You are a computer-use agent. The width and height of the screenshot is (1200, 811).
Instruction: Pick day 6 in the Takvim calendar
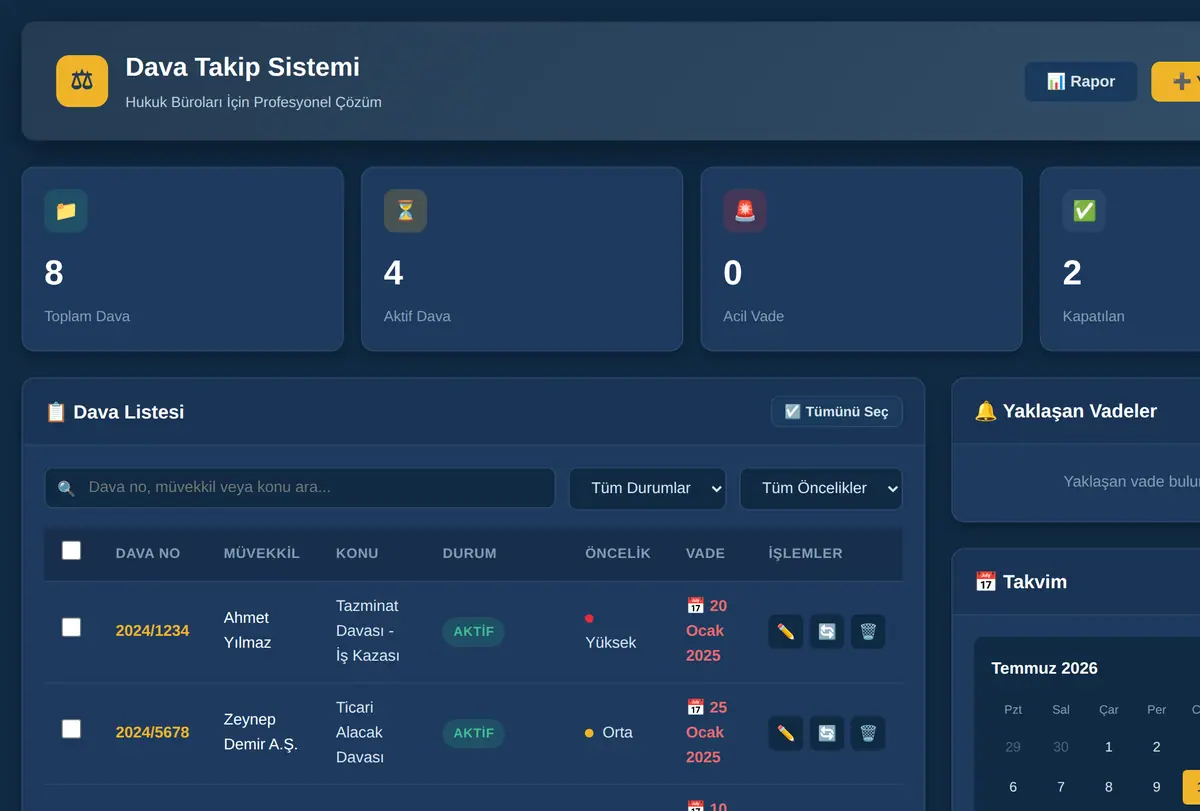tap(1013, 787)
